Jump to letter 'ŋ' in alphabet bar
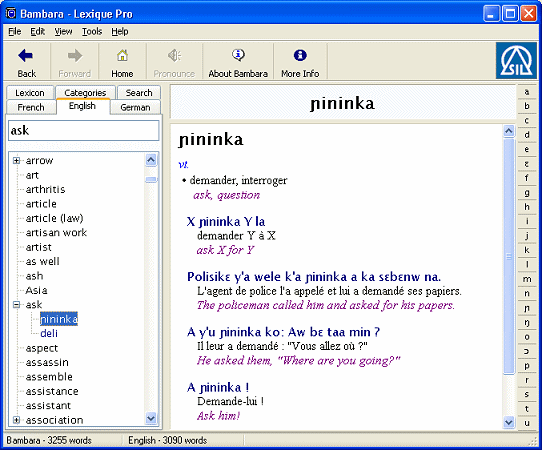542x450 pixels. (x=527, y=322)
